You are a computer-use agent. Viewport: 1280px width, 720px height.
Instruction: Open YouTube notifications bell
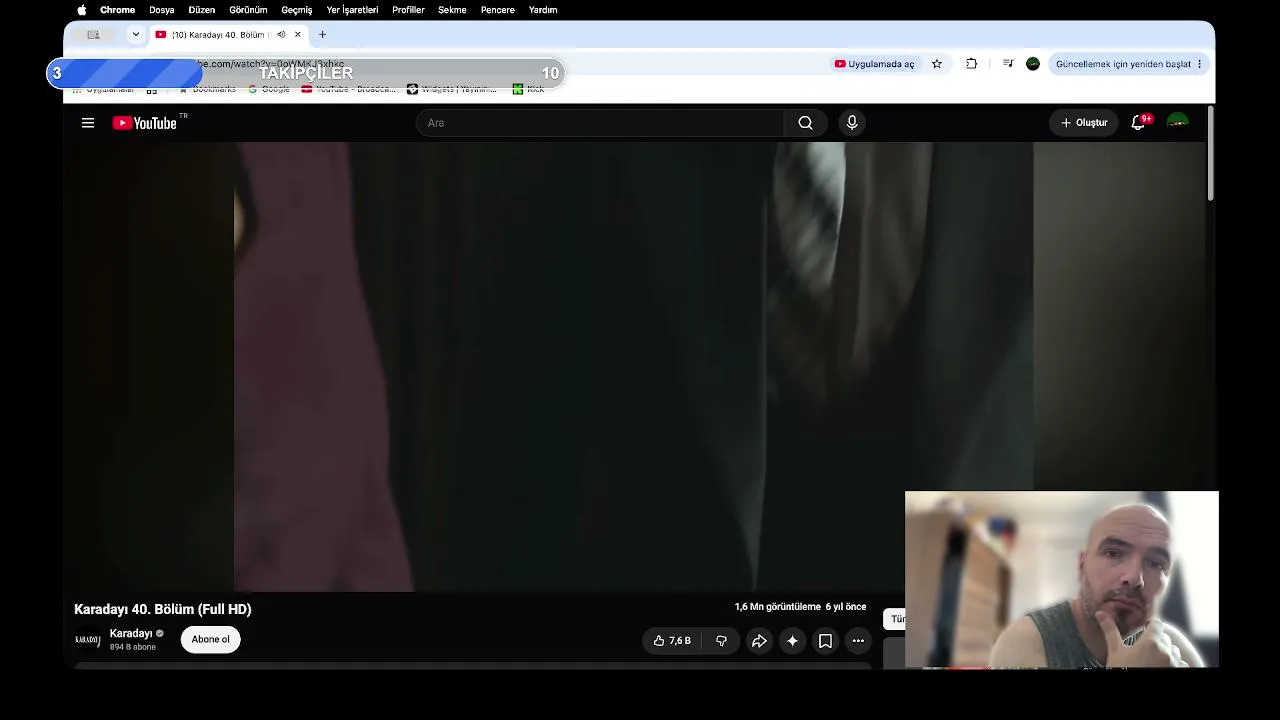pyautogui.click(x=1138, y=123)
